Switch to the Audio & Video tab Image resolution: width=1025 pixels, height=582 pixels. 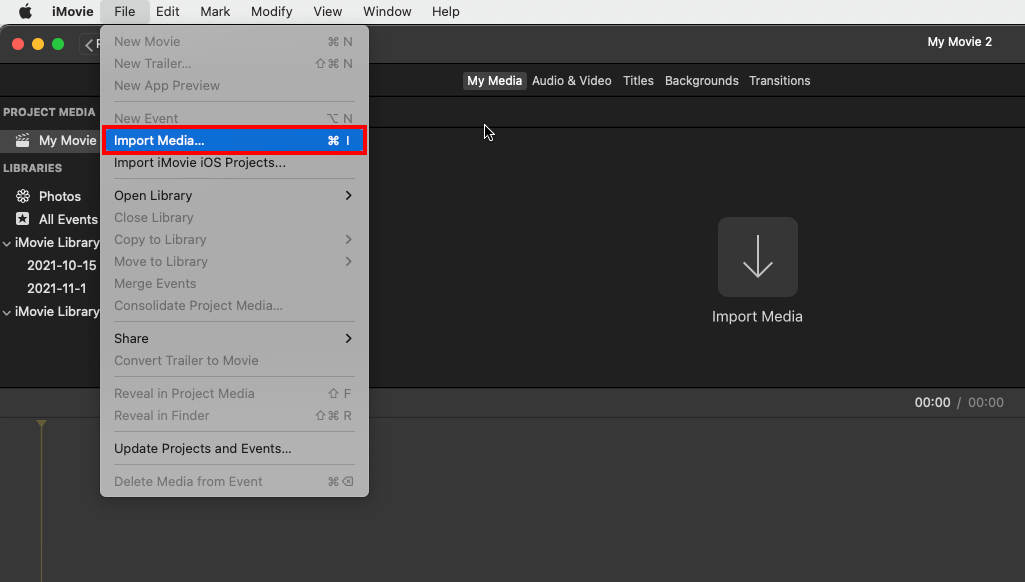pyautogui.click(x=572, y=80)
